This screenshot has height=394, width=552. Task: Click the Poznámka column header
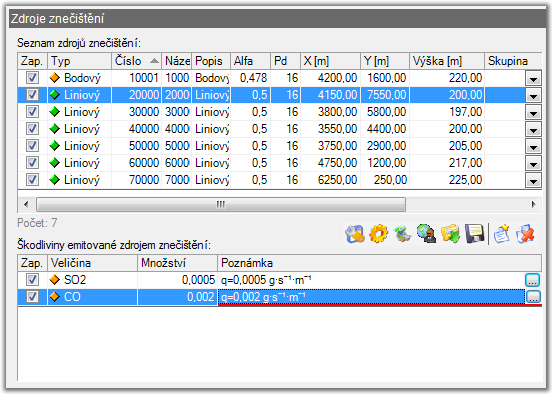pos(380,263)
